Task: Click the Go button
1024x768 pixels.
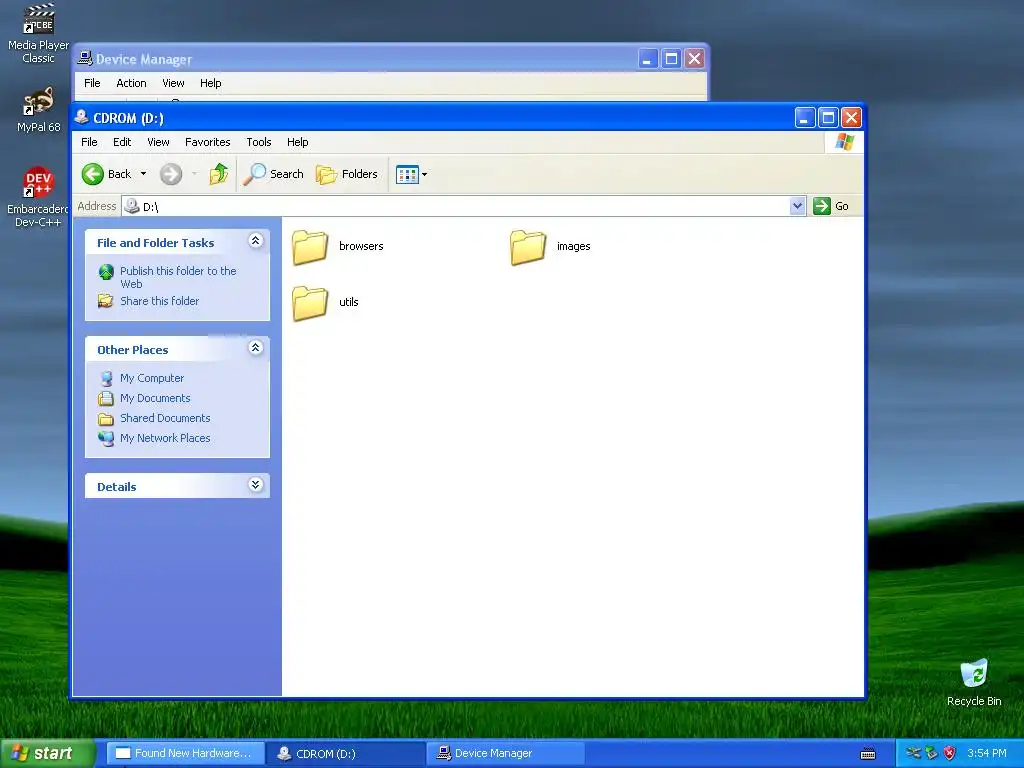Action: tap(831, 206)
